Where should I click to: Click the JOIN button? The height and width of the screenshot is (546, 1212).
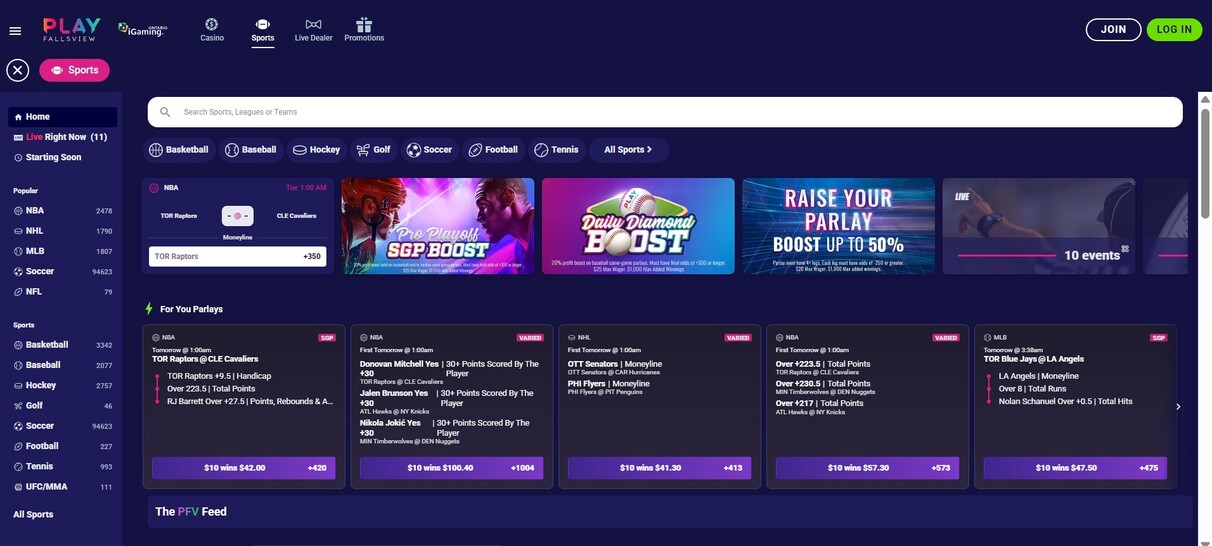point(1113,30)
